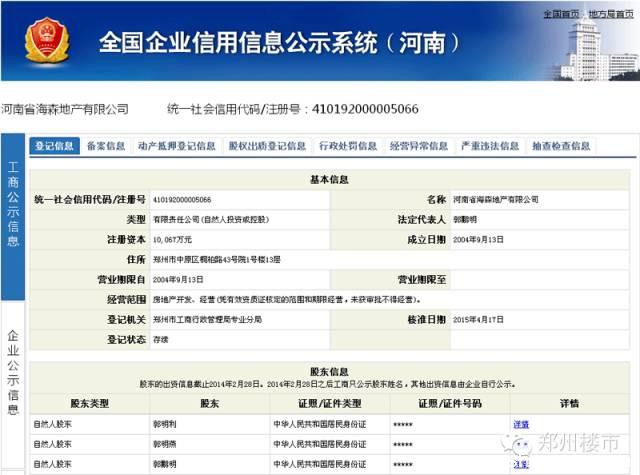Open the 经营异常信息 tab
640x475 pixels.
tap(419, 146)
